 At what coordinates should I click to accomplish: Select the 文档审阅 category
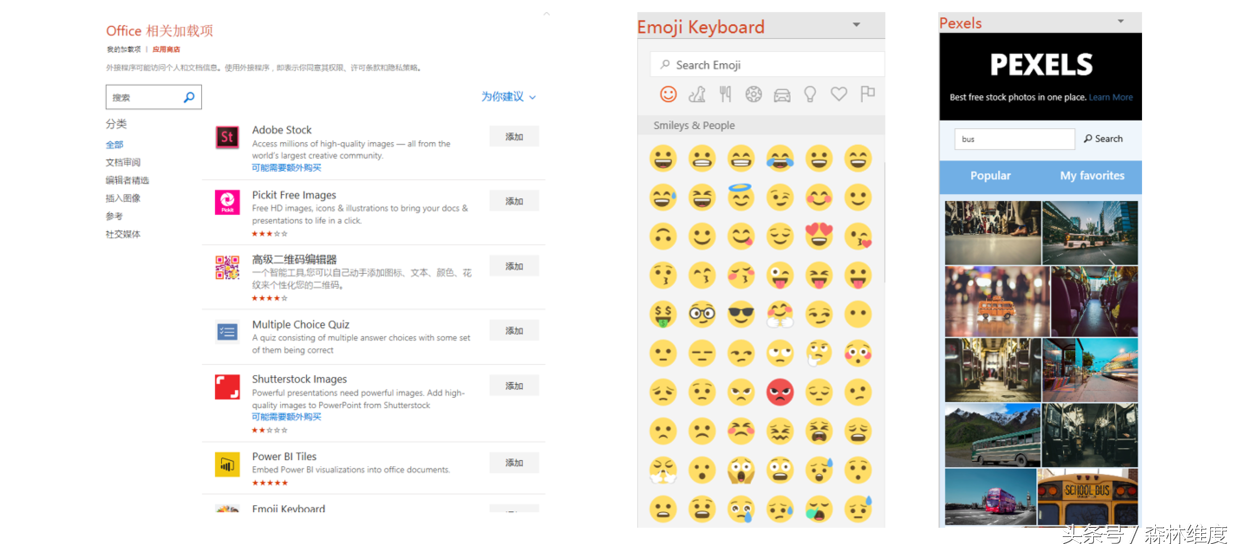pyautogui.click(x=123, y=163)
